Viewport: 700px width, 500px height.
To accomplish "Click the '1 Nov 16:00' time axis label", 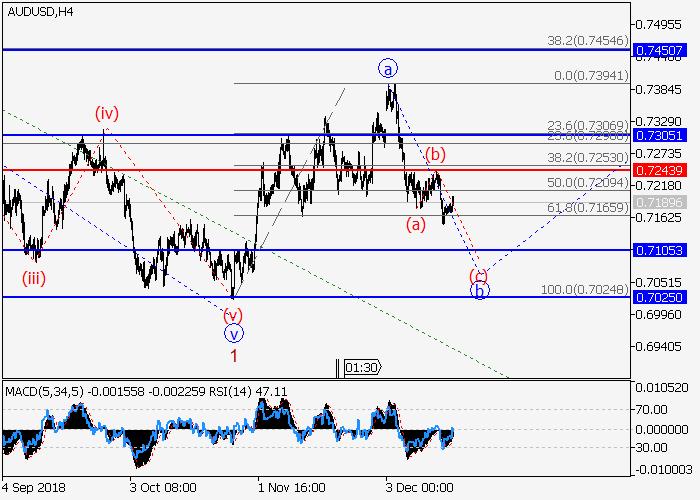I will (x=291, y=487).
